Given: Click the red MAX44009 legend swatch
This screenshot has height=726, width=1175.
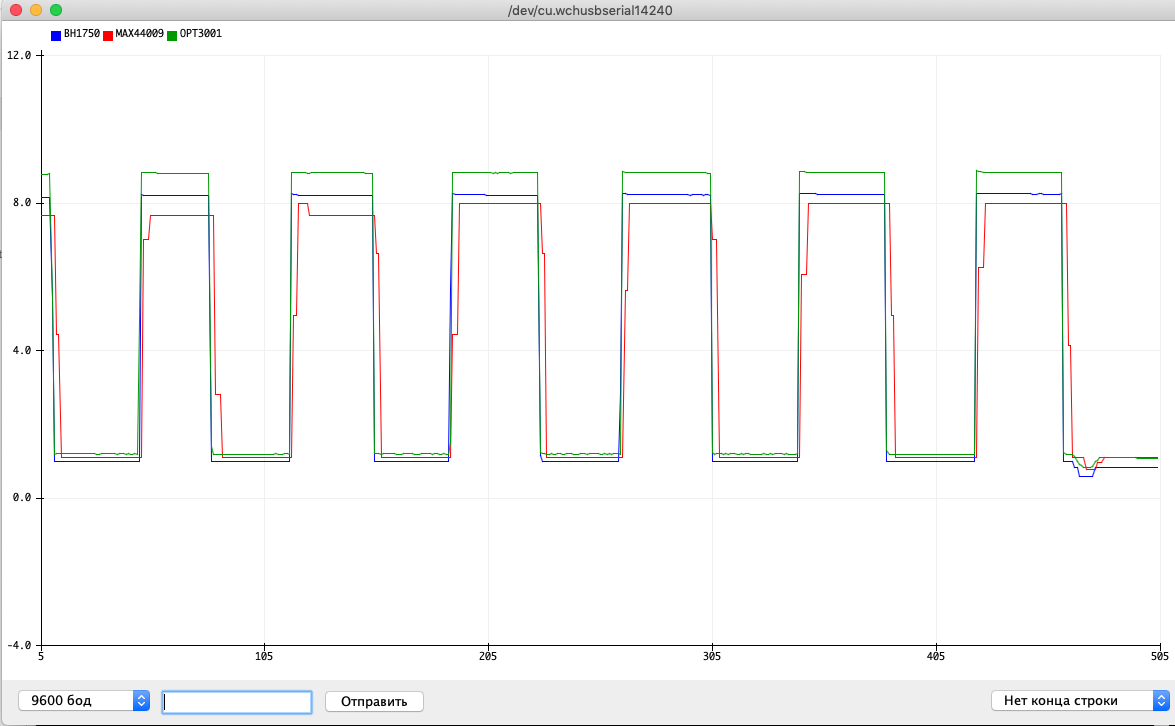Looking at the screenshot, I should click(x=108, y=35).
